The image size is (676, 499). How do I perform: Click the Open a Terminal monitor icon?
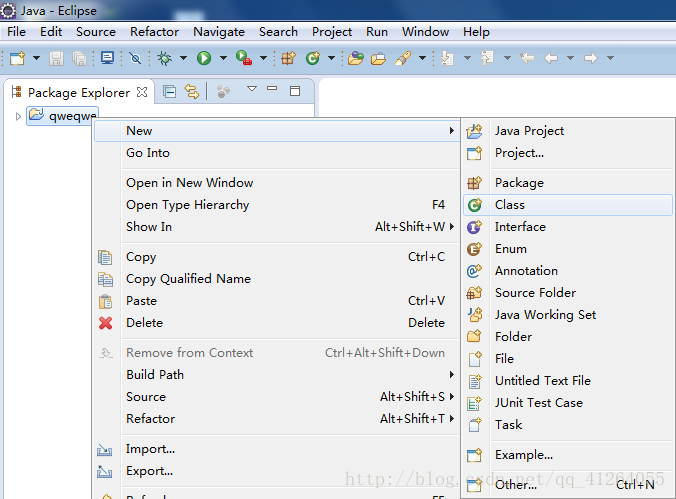point(107,58)
